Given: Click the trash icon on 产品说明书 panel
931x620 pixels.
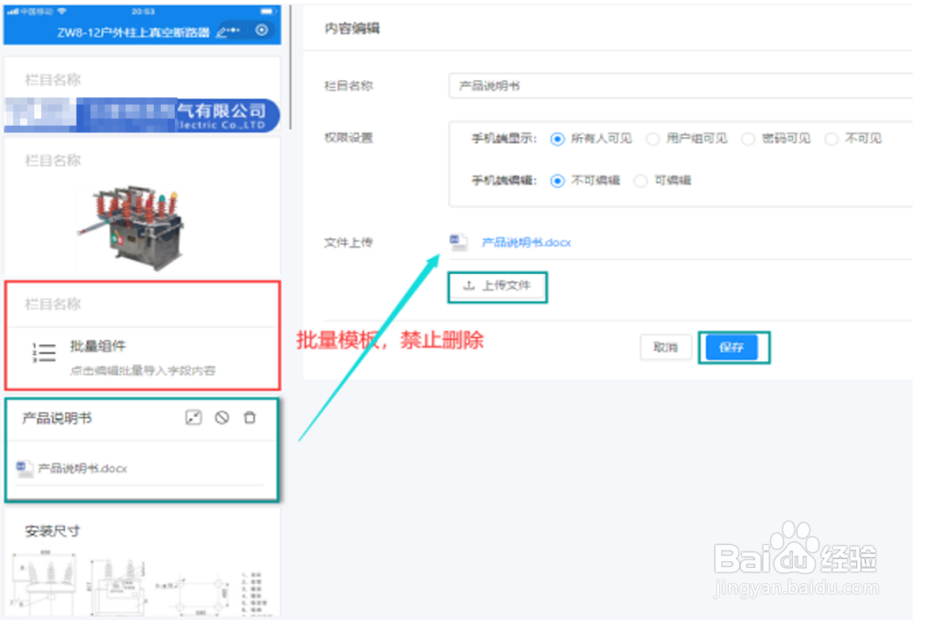Looking at the screenshot, I should click(250, 418).
